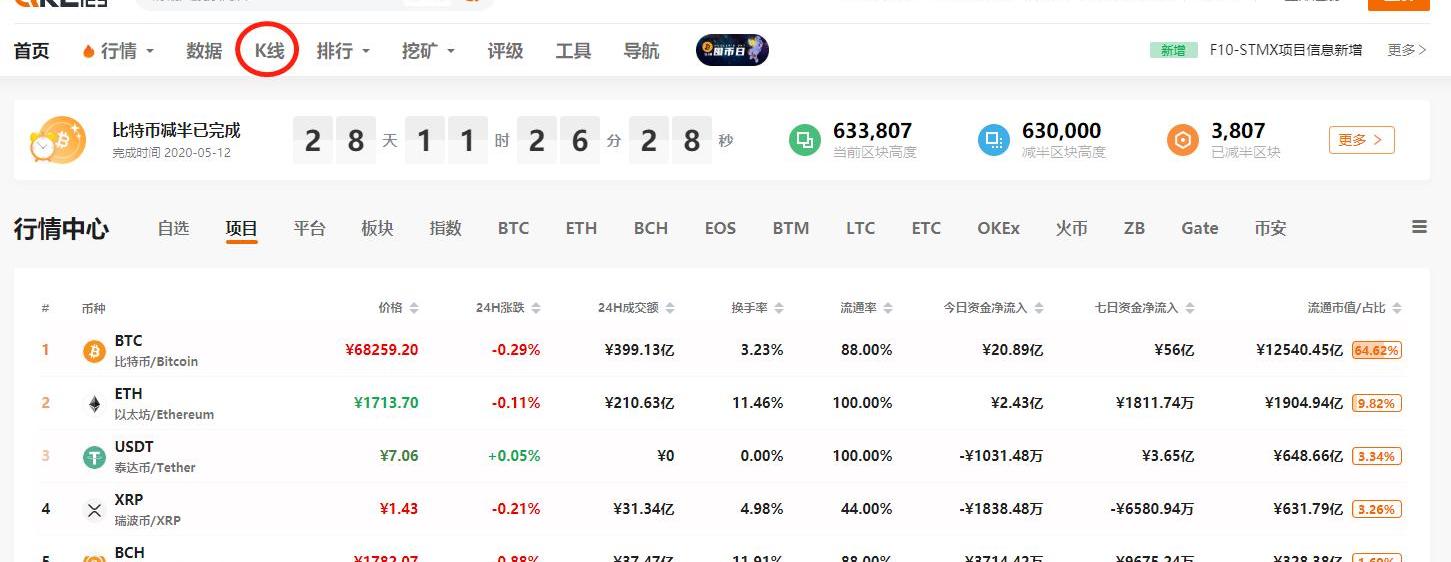This screenshot has width=1451, height=562.
Task: Switch to the 自选 tab
Action: click(x=173, y=229)
